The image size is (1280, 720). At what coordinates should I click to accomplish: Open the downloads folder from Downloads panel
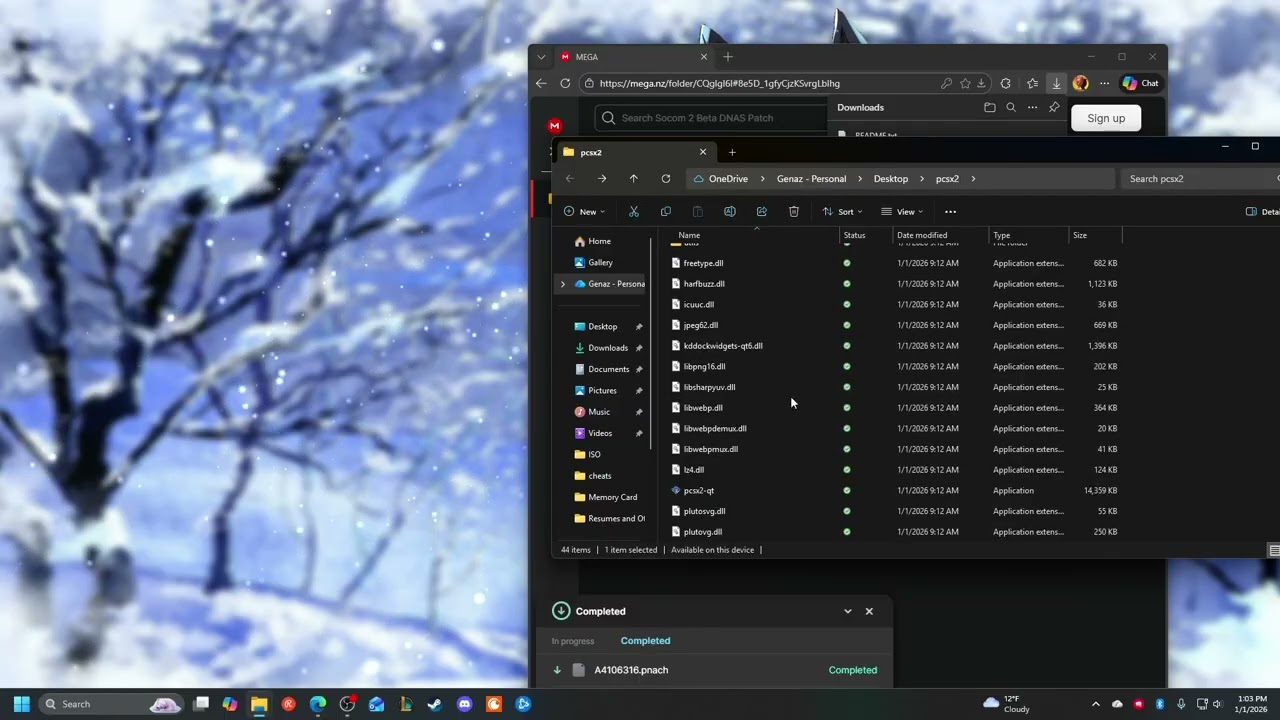(x=990, y=108)
